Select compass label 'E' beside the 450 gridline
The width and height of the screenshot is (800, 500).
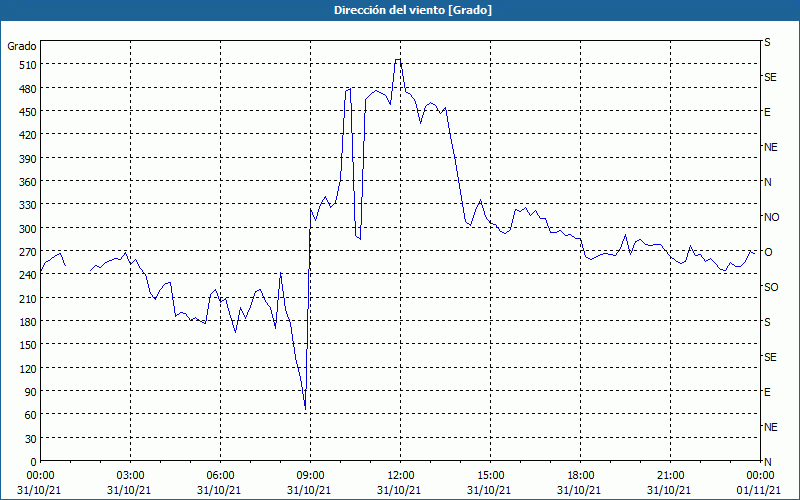pyautogui.click(x=767, y=112)
